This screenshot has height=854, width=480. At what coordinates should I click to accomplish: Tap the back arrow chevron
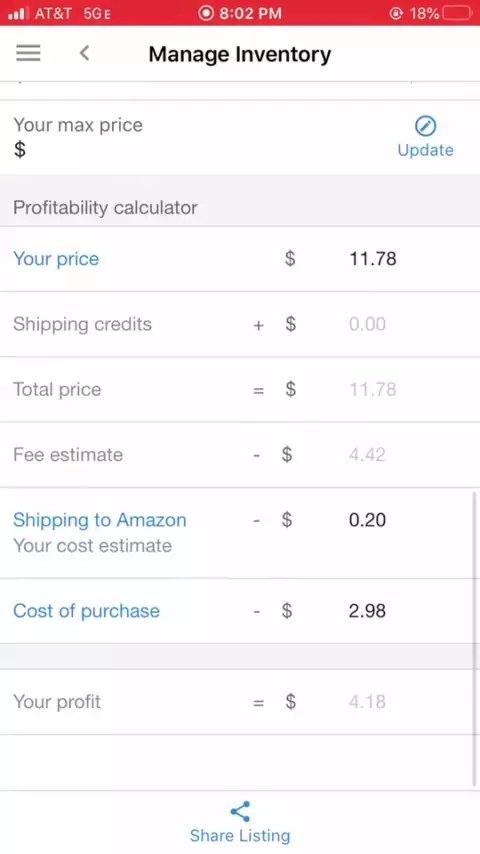click(84, 53)
